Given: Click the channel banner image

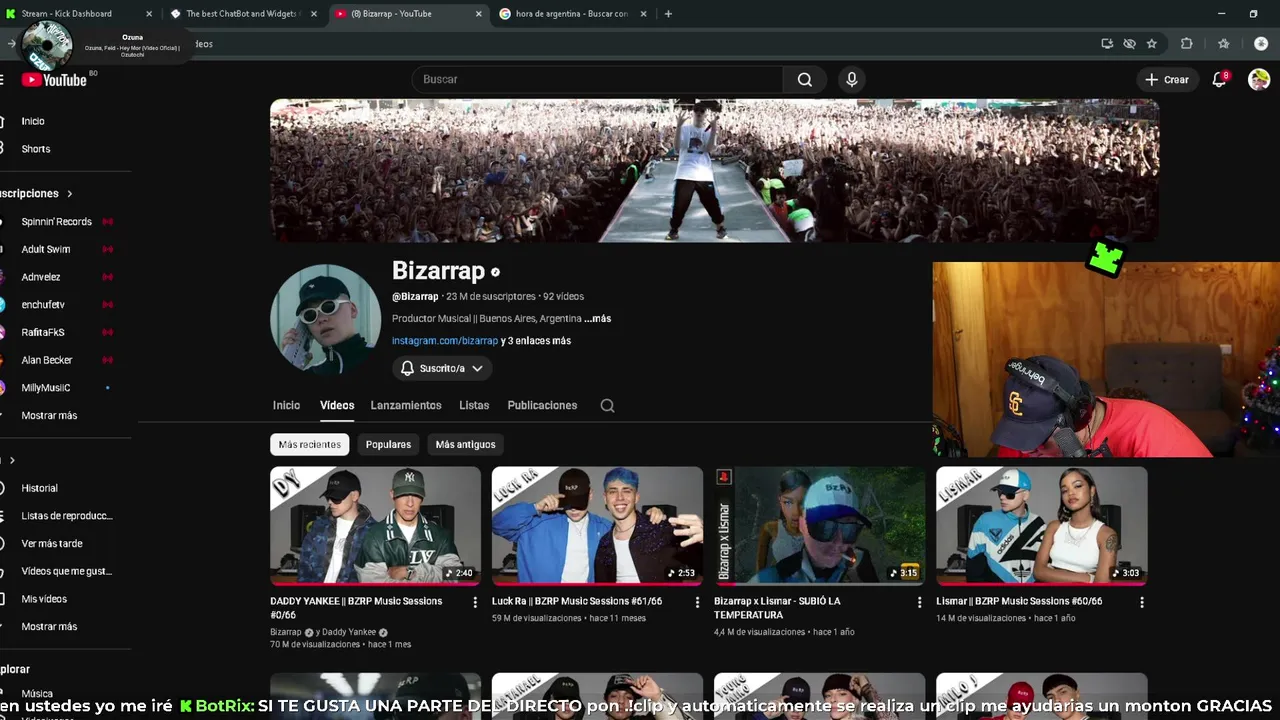Looking at the screenshot, I should click(714, 170).
